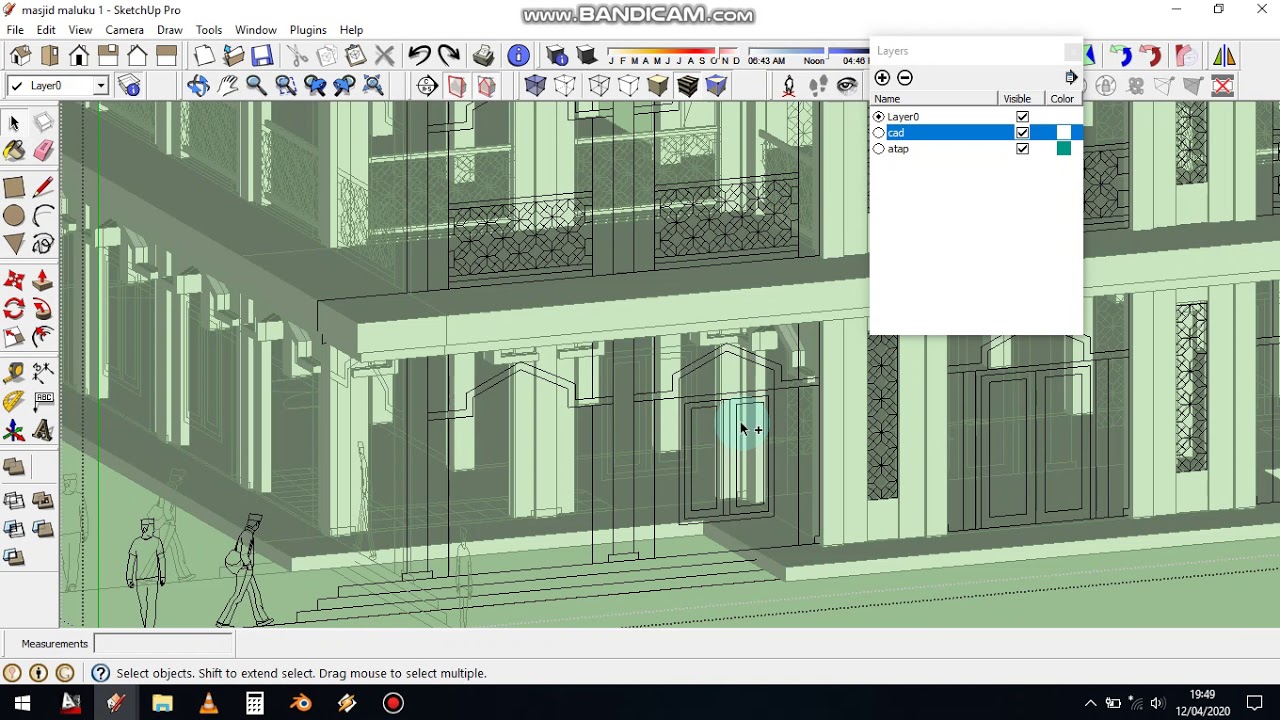
Task: Pick the Push/Pull tool
Action: (x=43, y=281)
